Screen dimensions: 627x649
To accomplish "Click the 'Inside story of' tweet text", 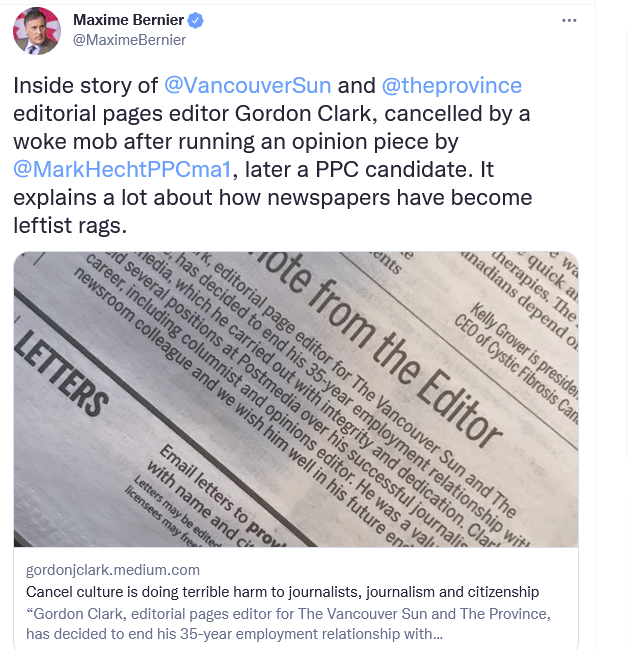I will tap(84, 86).
